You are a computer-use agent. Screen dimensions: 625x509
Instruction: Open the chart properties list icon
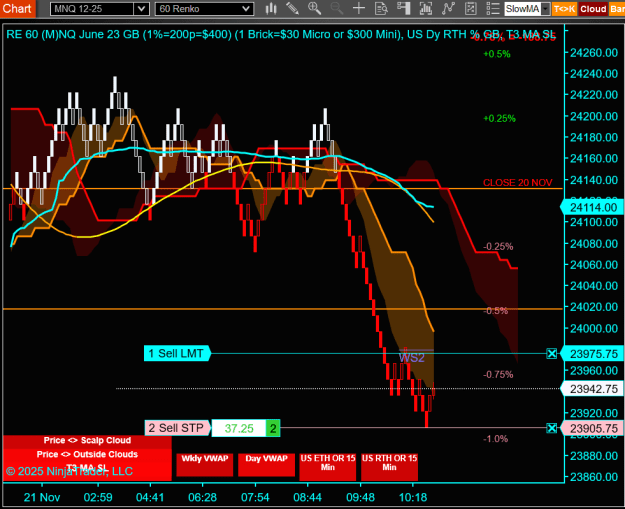(x=493, y=8)
